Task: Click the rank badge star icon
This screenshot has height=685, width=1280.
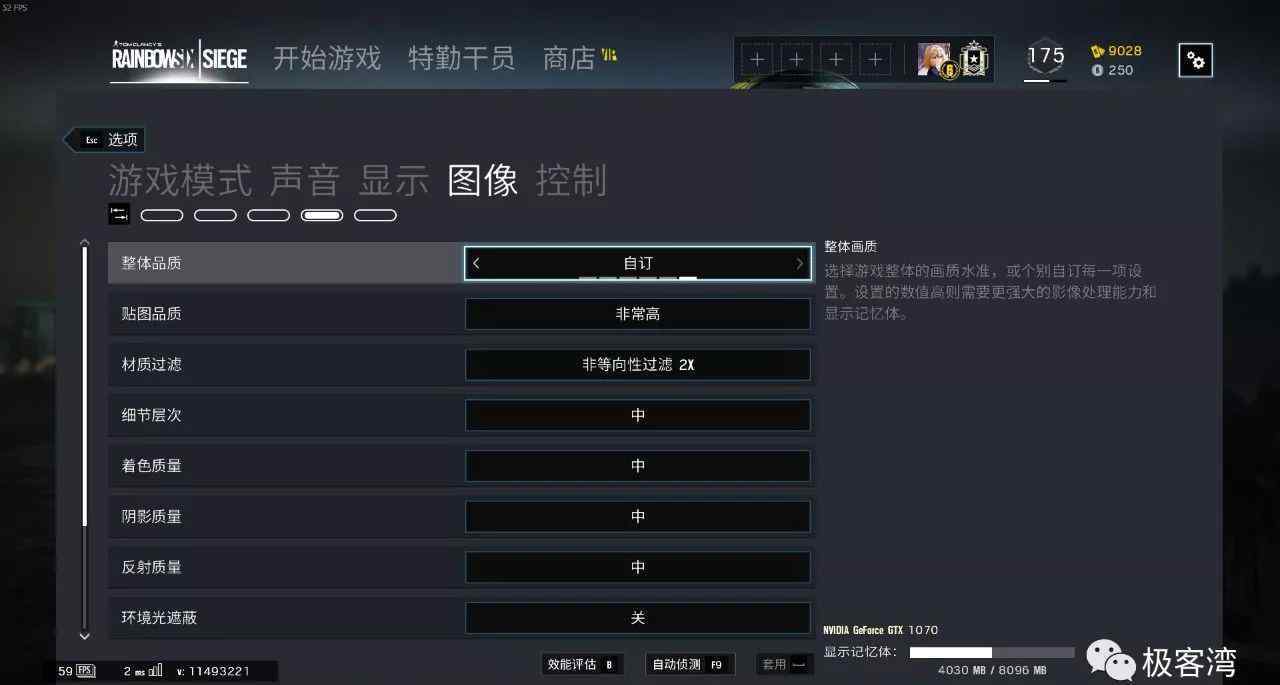Action: 973,60
